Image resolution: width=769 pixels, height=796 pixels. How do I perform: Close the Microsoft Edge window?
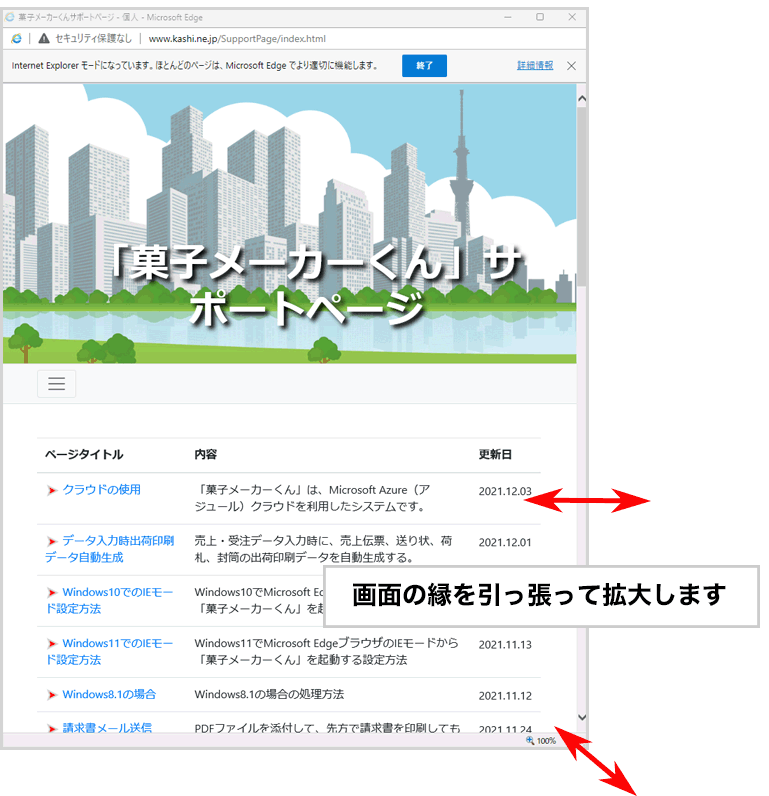point(572,17)
